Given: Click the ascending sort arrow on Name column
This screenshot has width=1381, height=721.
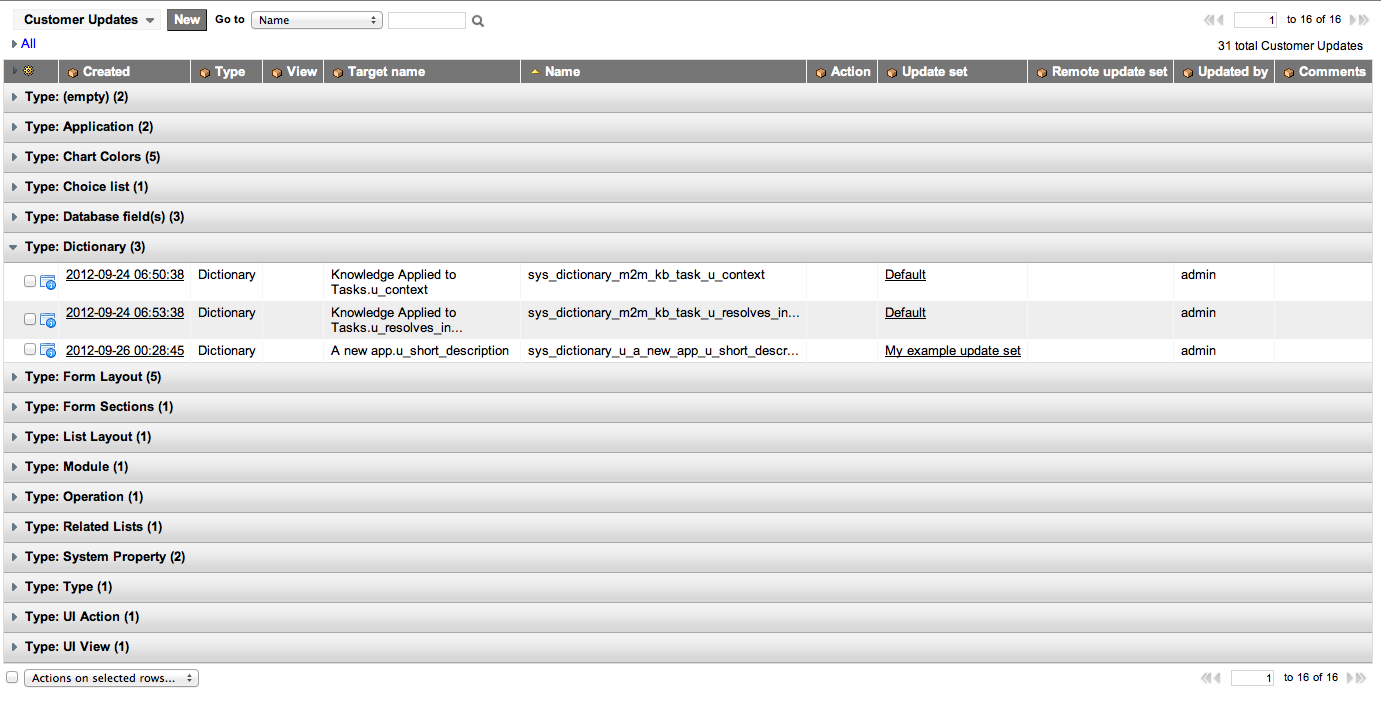Looking at the screenshot, I should tap(535, 72).
